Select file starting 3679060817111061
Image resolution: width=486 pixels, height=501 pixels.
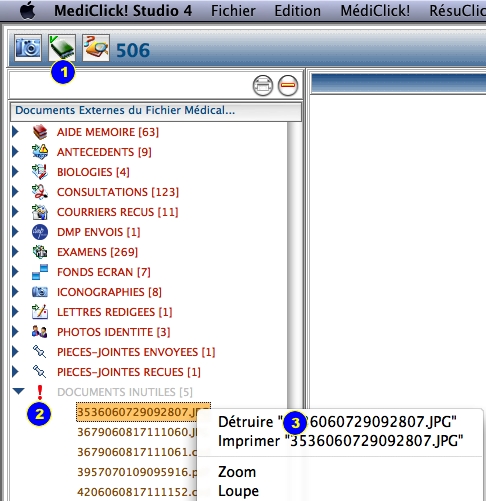[137, 452]
